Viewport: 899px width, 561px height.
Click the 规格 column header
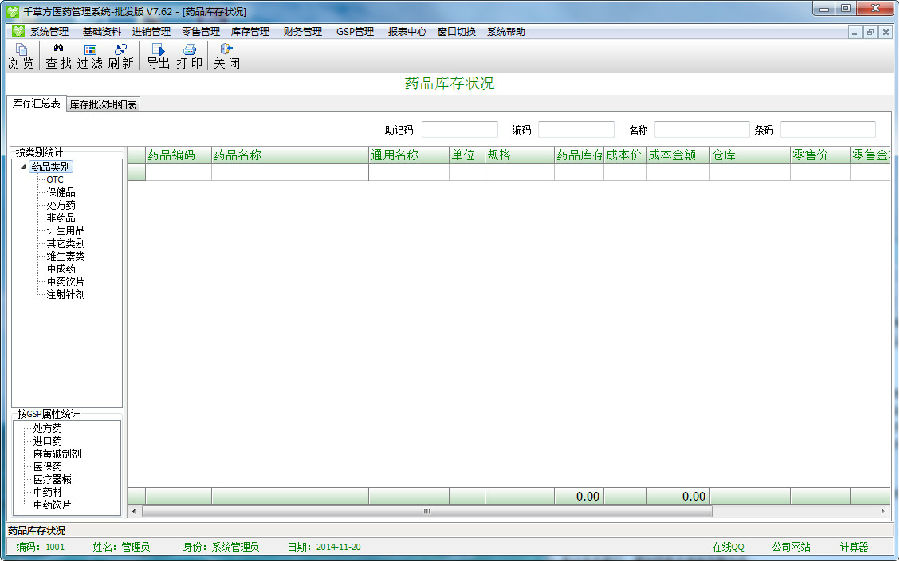(x=519, y=155)
